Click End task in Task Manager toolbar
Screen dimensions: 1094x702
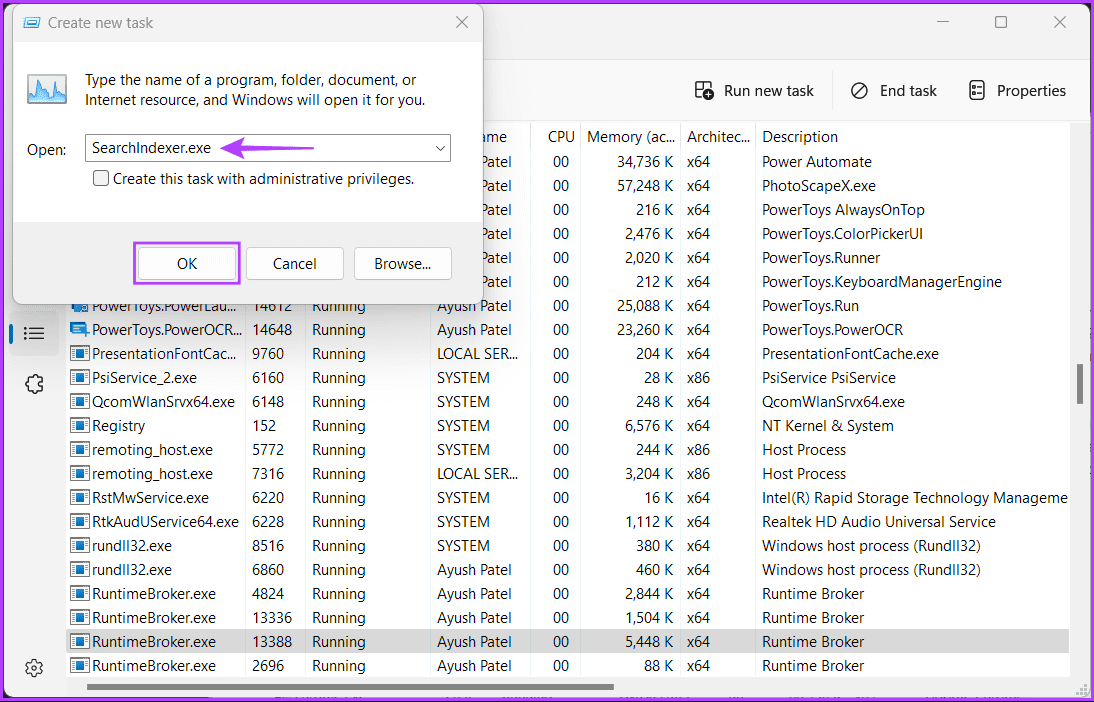tap(894, 91)
